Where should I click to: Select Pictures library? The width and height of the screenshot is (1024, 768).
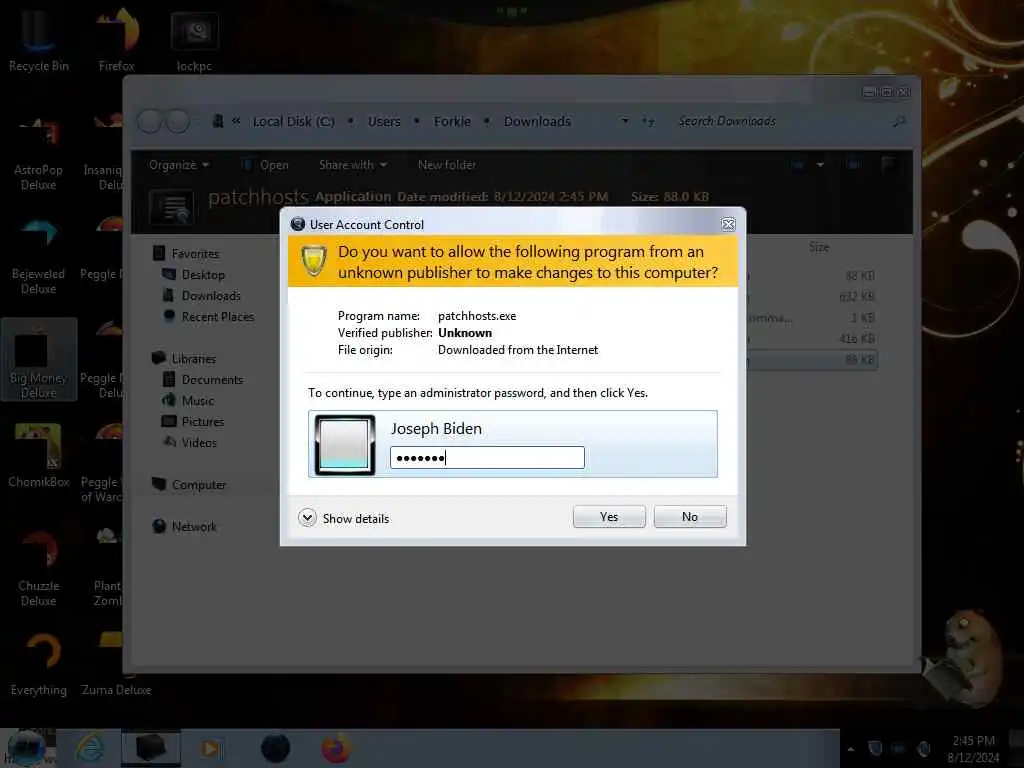202,421
